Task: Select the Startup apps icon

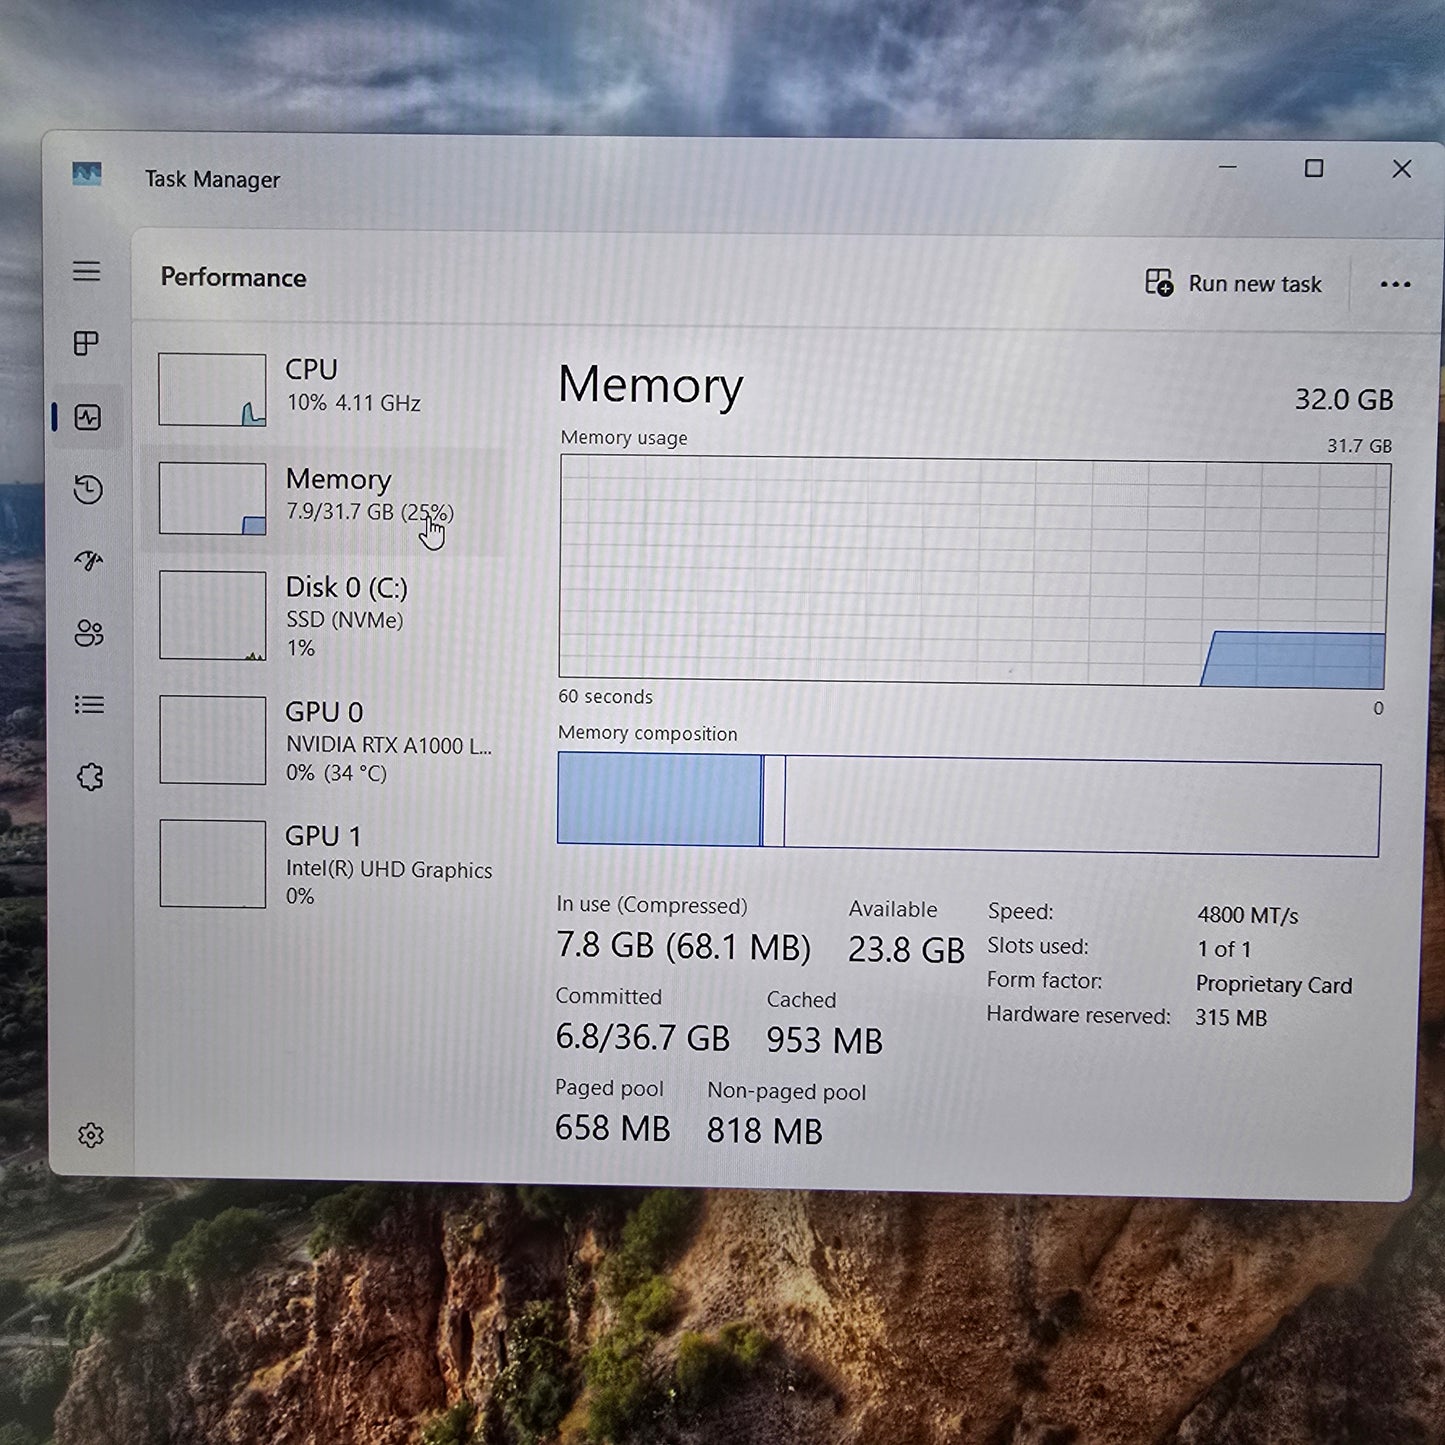Action: coord(88,561)
